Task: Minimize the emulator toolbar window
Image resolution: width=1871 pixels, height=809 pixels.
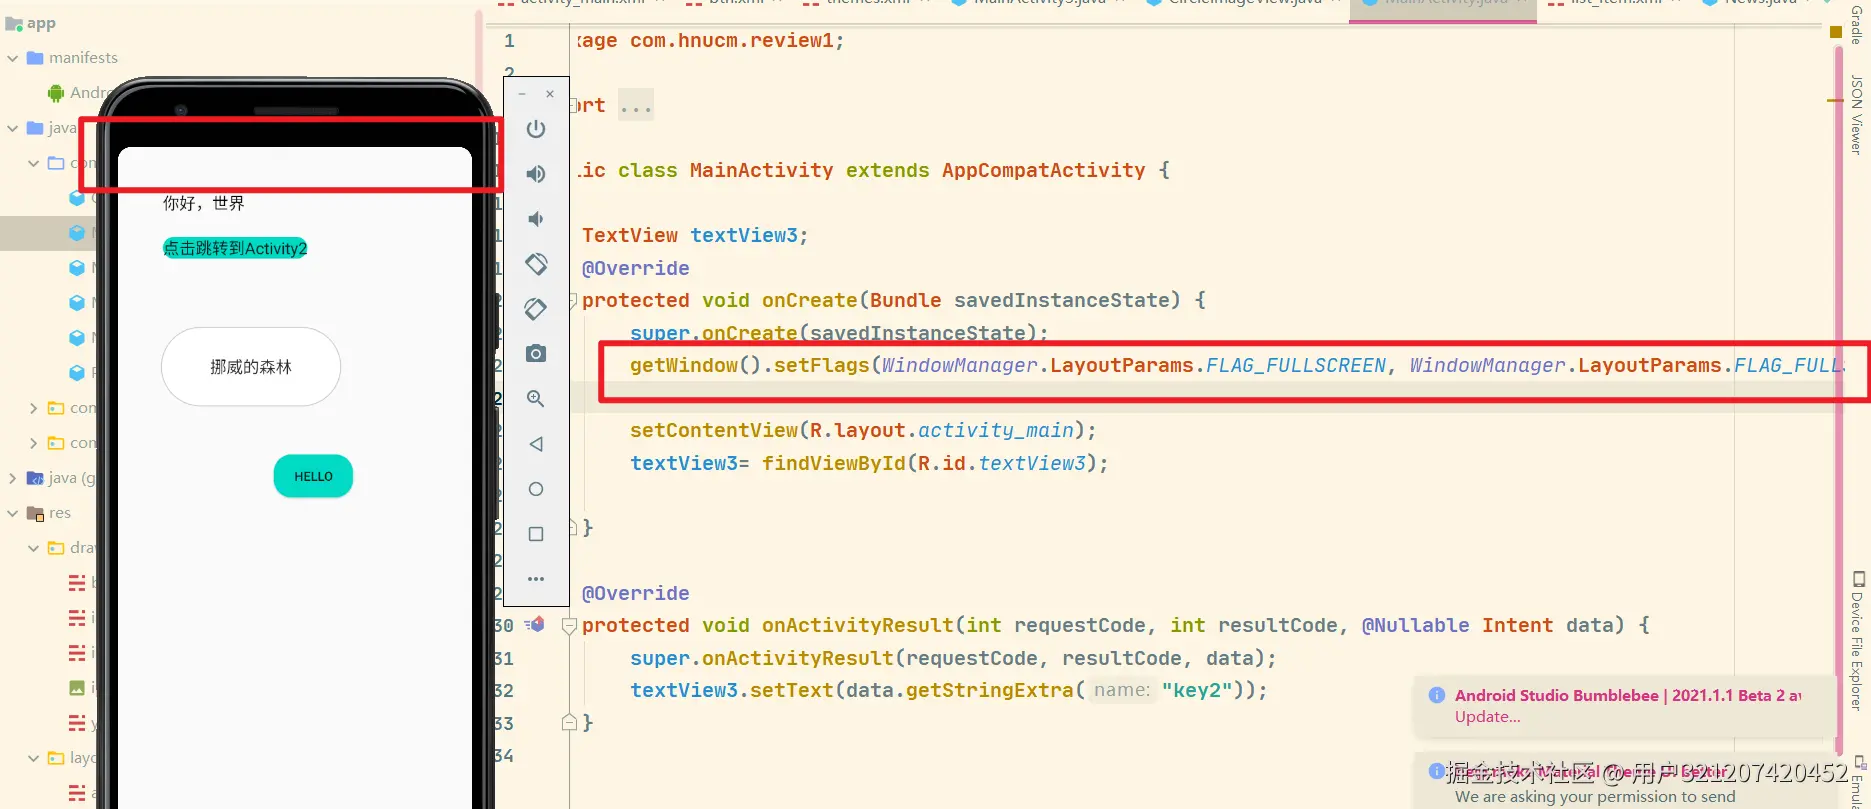Action: tap(521, 94)
